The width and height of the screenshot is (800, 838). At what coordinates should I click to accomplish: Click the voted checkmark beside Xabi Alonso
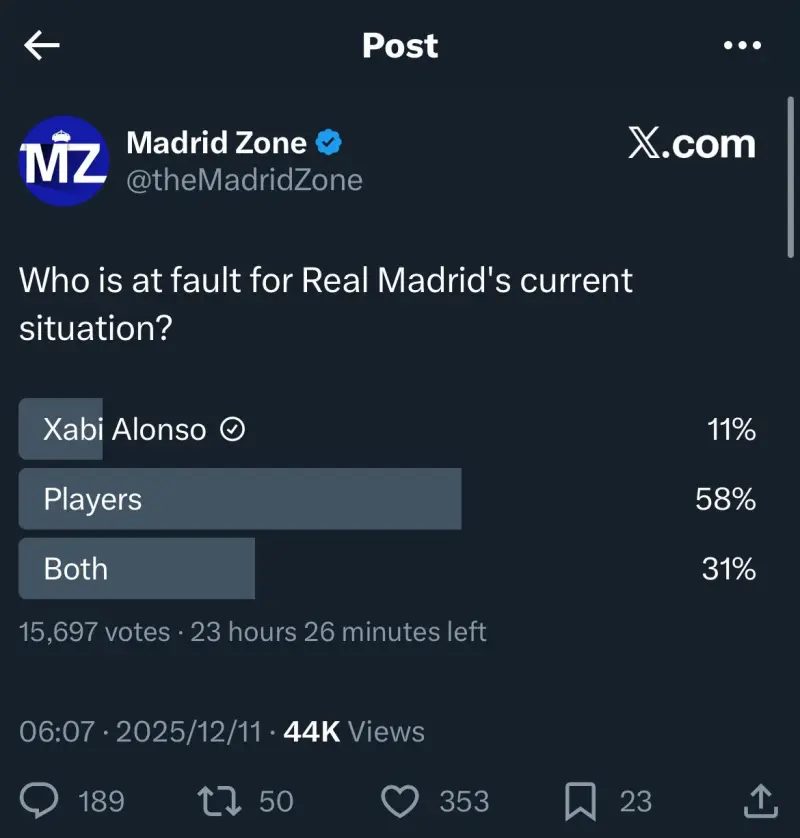(232, 430)
